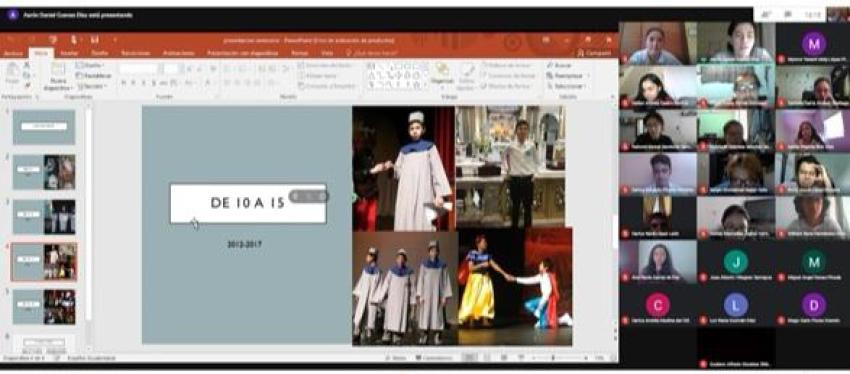This screenshot has width=850, height=374.
Task: Click the Restablecer slide icon
Action: 93,76
